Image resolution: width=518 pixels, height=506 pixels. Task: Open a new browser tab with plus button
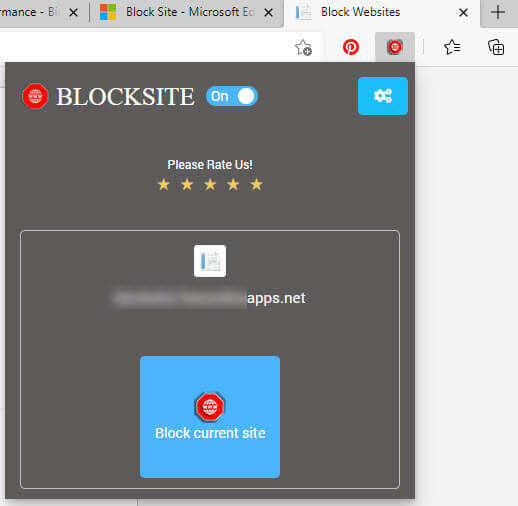tap(498, 13)
